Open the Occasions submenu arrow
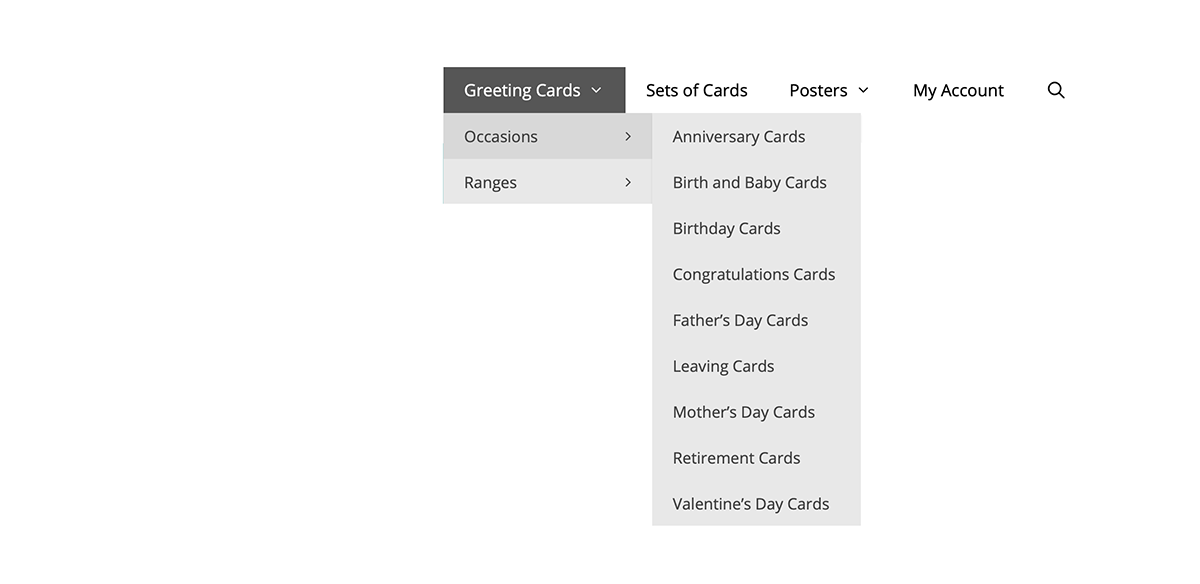 pyautogui.click(x=628, y=136)
